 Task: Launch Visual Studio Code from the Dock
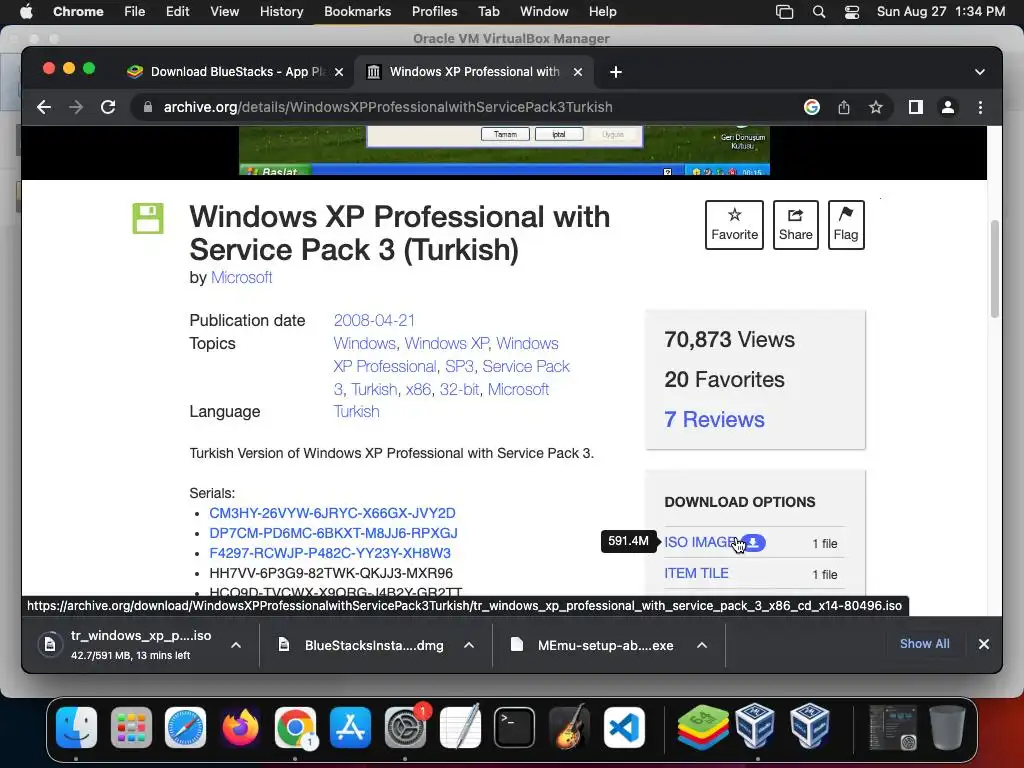pyautogui.click(x=624, y=728)
